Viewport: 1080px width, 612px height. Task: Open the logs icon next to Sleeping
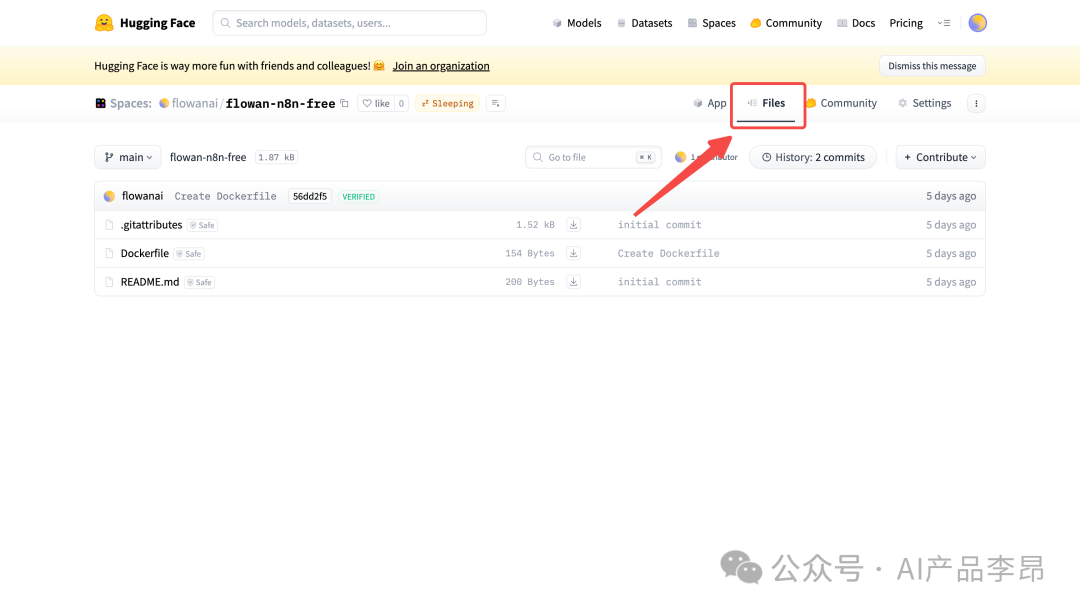point(495,103)
